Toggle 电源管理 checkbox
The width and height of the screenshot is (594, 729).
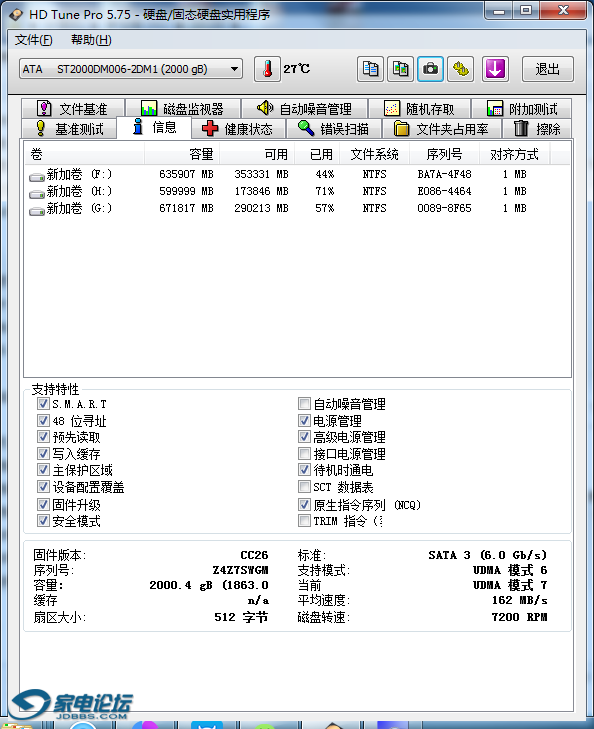point(304,421)
